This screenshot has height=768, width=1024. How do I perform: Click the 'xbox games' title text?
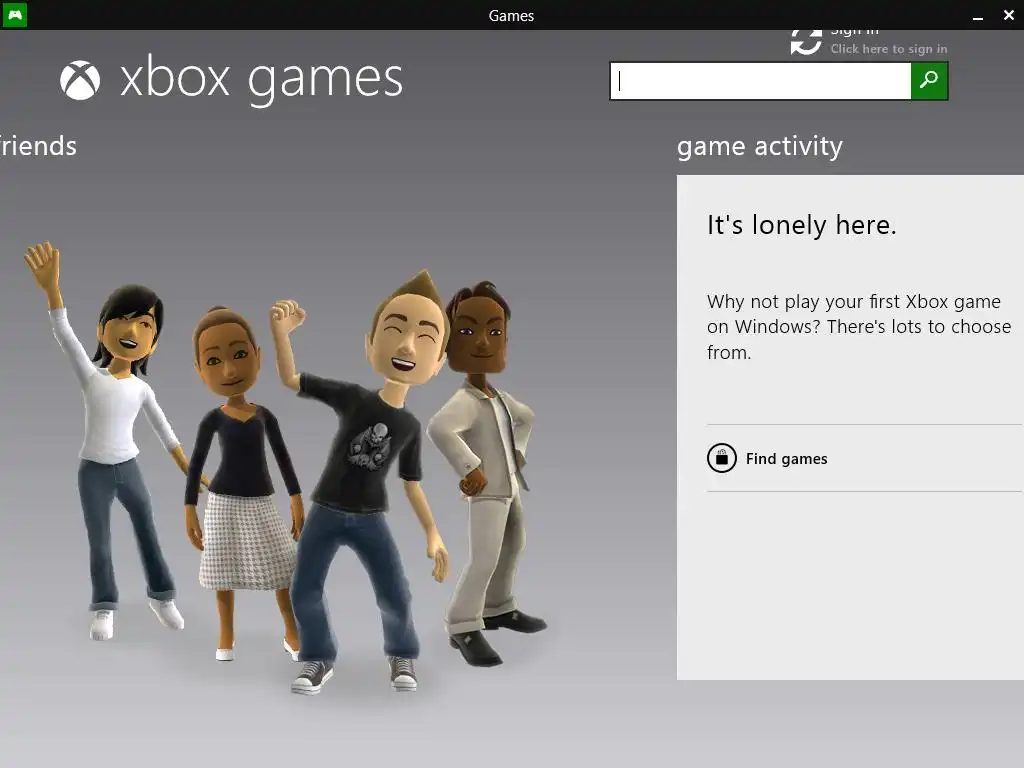(261, 80)
